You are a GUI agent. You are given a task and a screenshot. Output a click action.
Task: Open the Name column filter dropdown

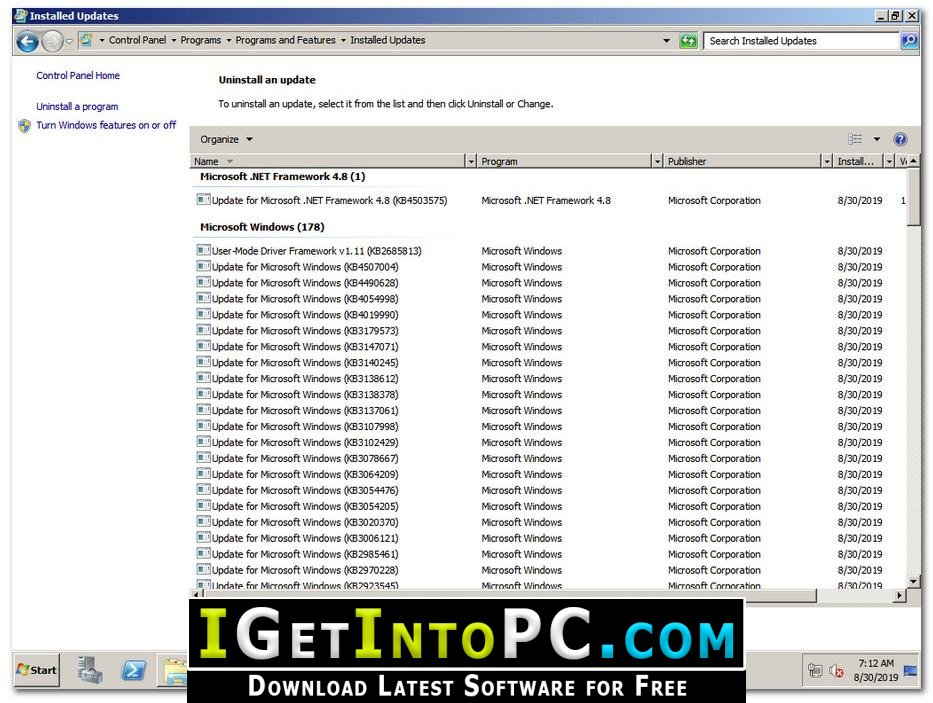click(471, 161)
